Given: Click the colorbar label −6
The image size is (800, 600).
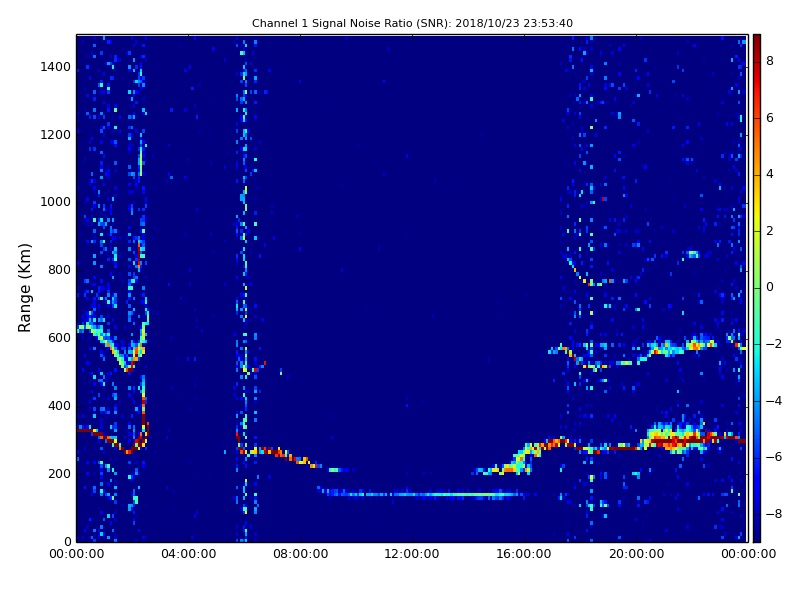Looking at the screenshot, I should click(774, 457).
